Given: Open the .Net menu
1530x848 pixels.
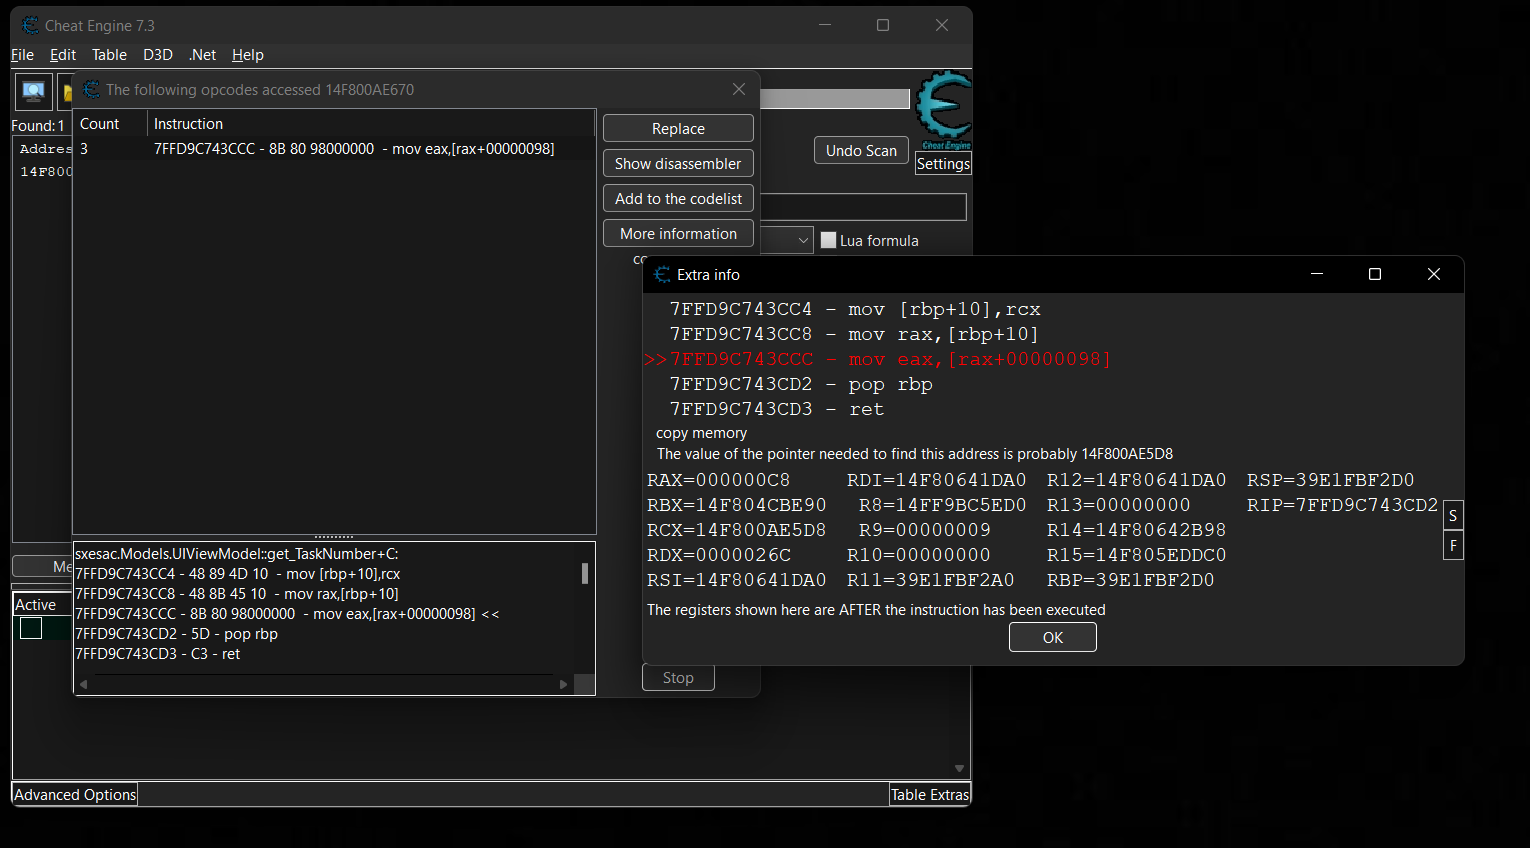Looking at the screenshot, I should 202,55.
